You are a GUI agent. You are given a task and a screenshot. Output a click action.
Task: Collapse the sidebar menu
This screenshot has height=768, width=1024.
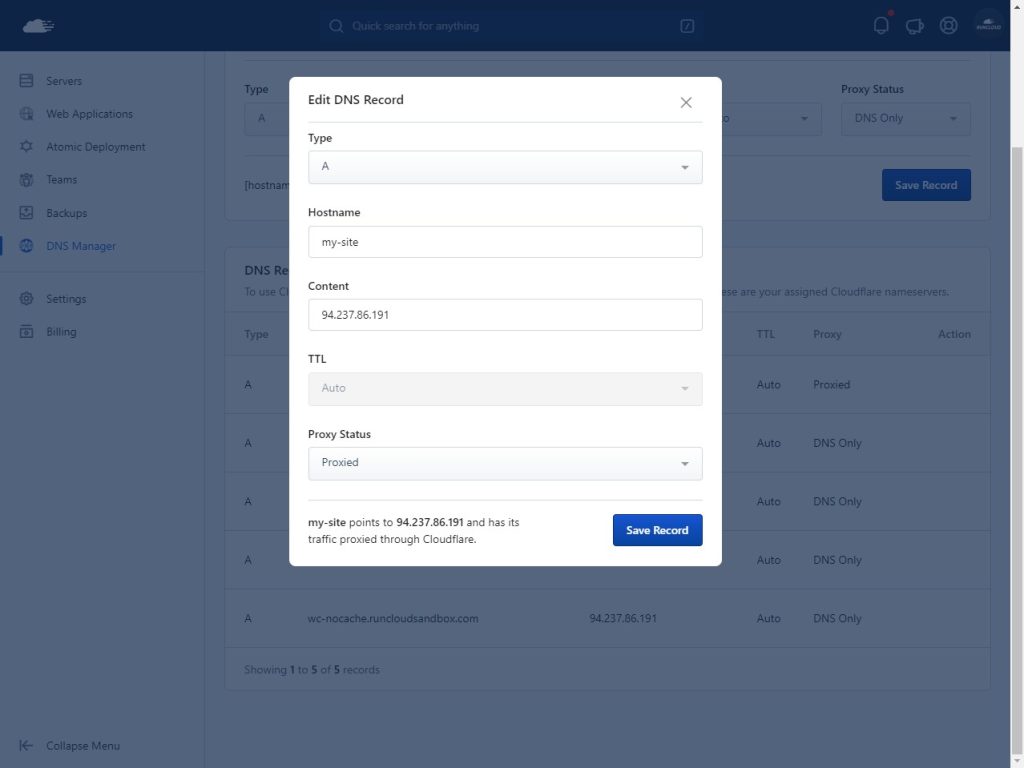[x=70, y=746]
